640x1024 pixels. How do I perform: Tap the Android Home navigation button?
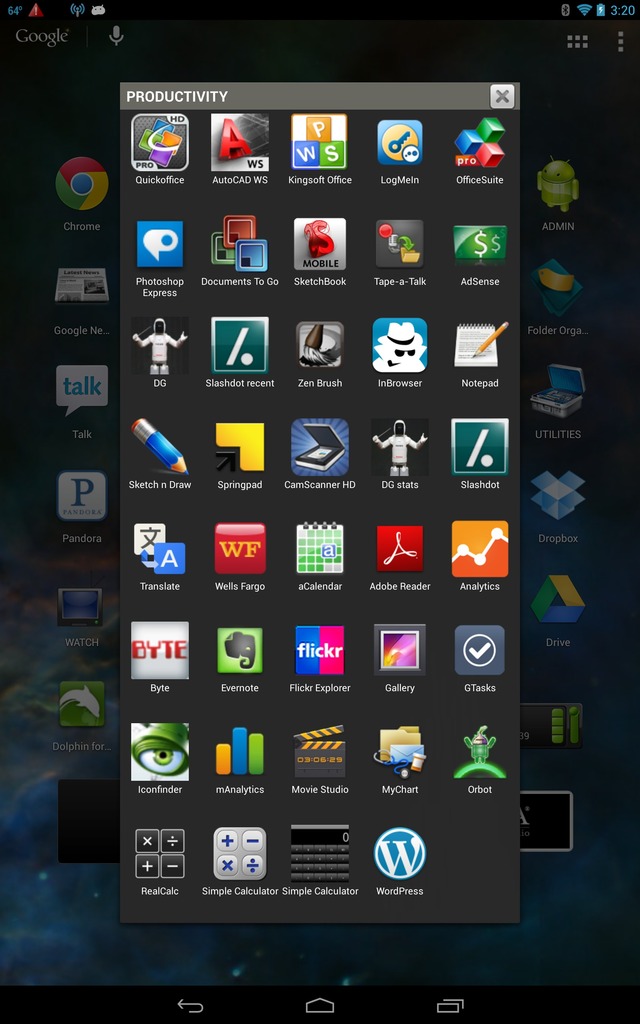coord(320,1006)
